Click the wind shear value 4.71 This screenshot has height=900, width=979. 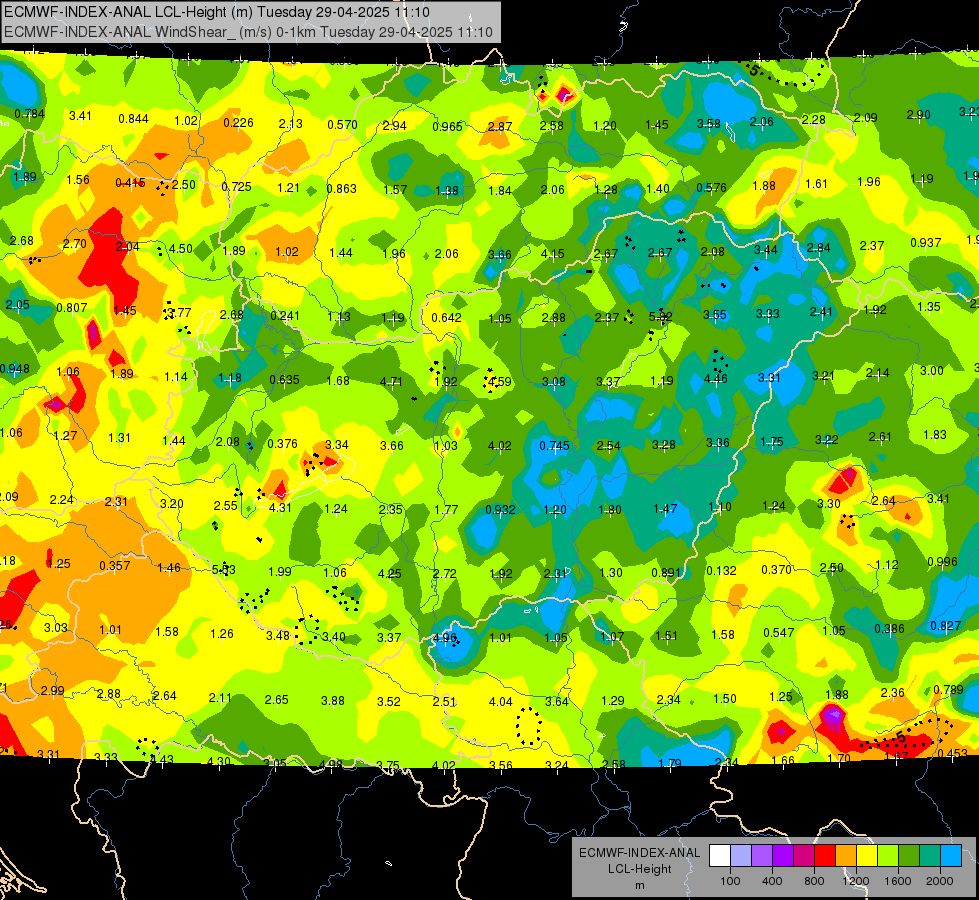pyautogui.click(x=391, y=381)
